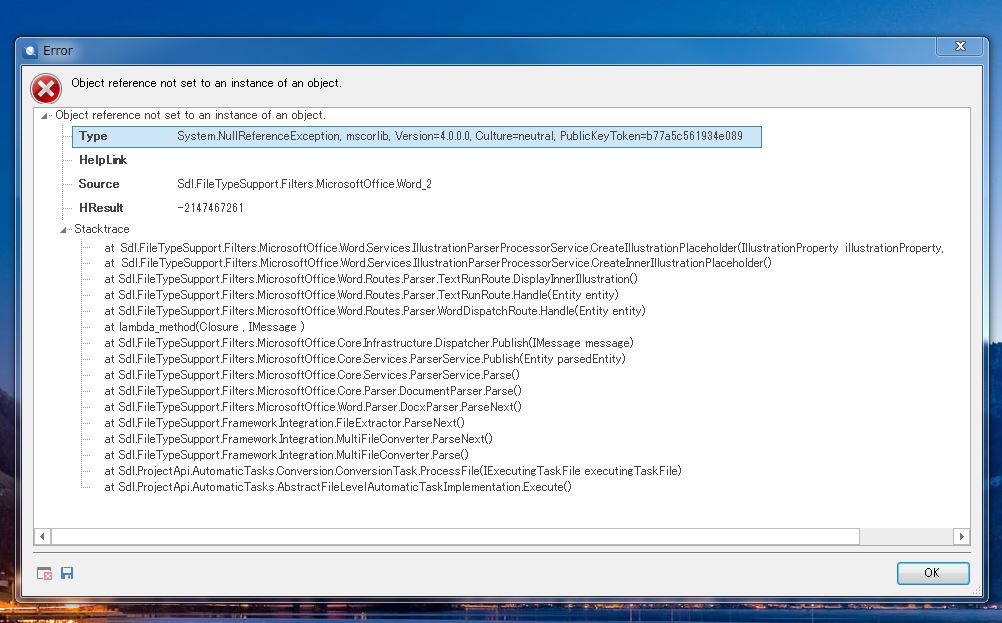Click the header error message text
Image resolution: width=1002 pixels, height=623 pixels.
206,83
